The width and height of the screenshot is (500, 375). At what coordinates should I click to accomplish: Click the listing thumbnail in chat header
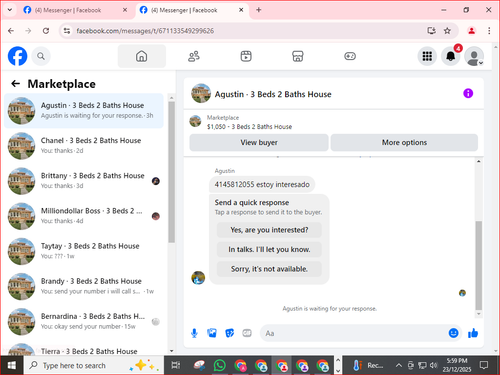201,93
